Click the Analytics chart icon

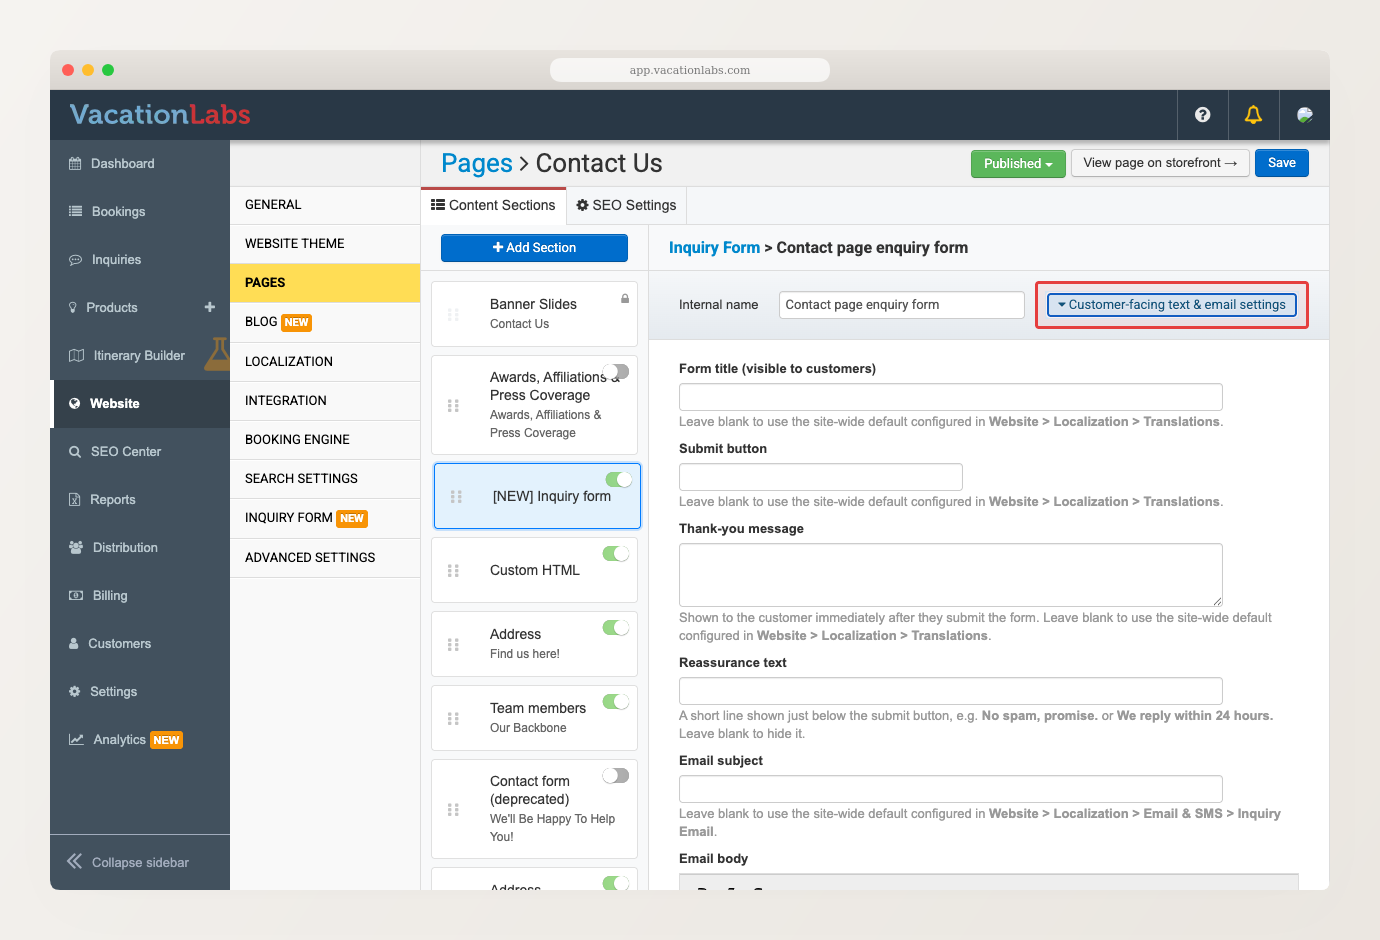coord(76,740)
